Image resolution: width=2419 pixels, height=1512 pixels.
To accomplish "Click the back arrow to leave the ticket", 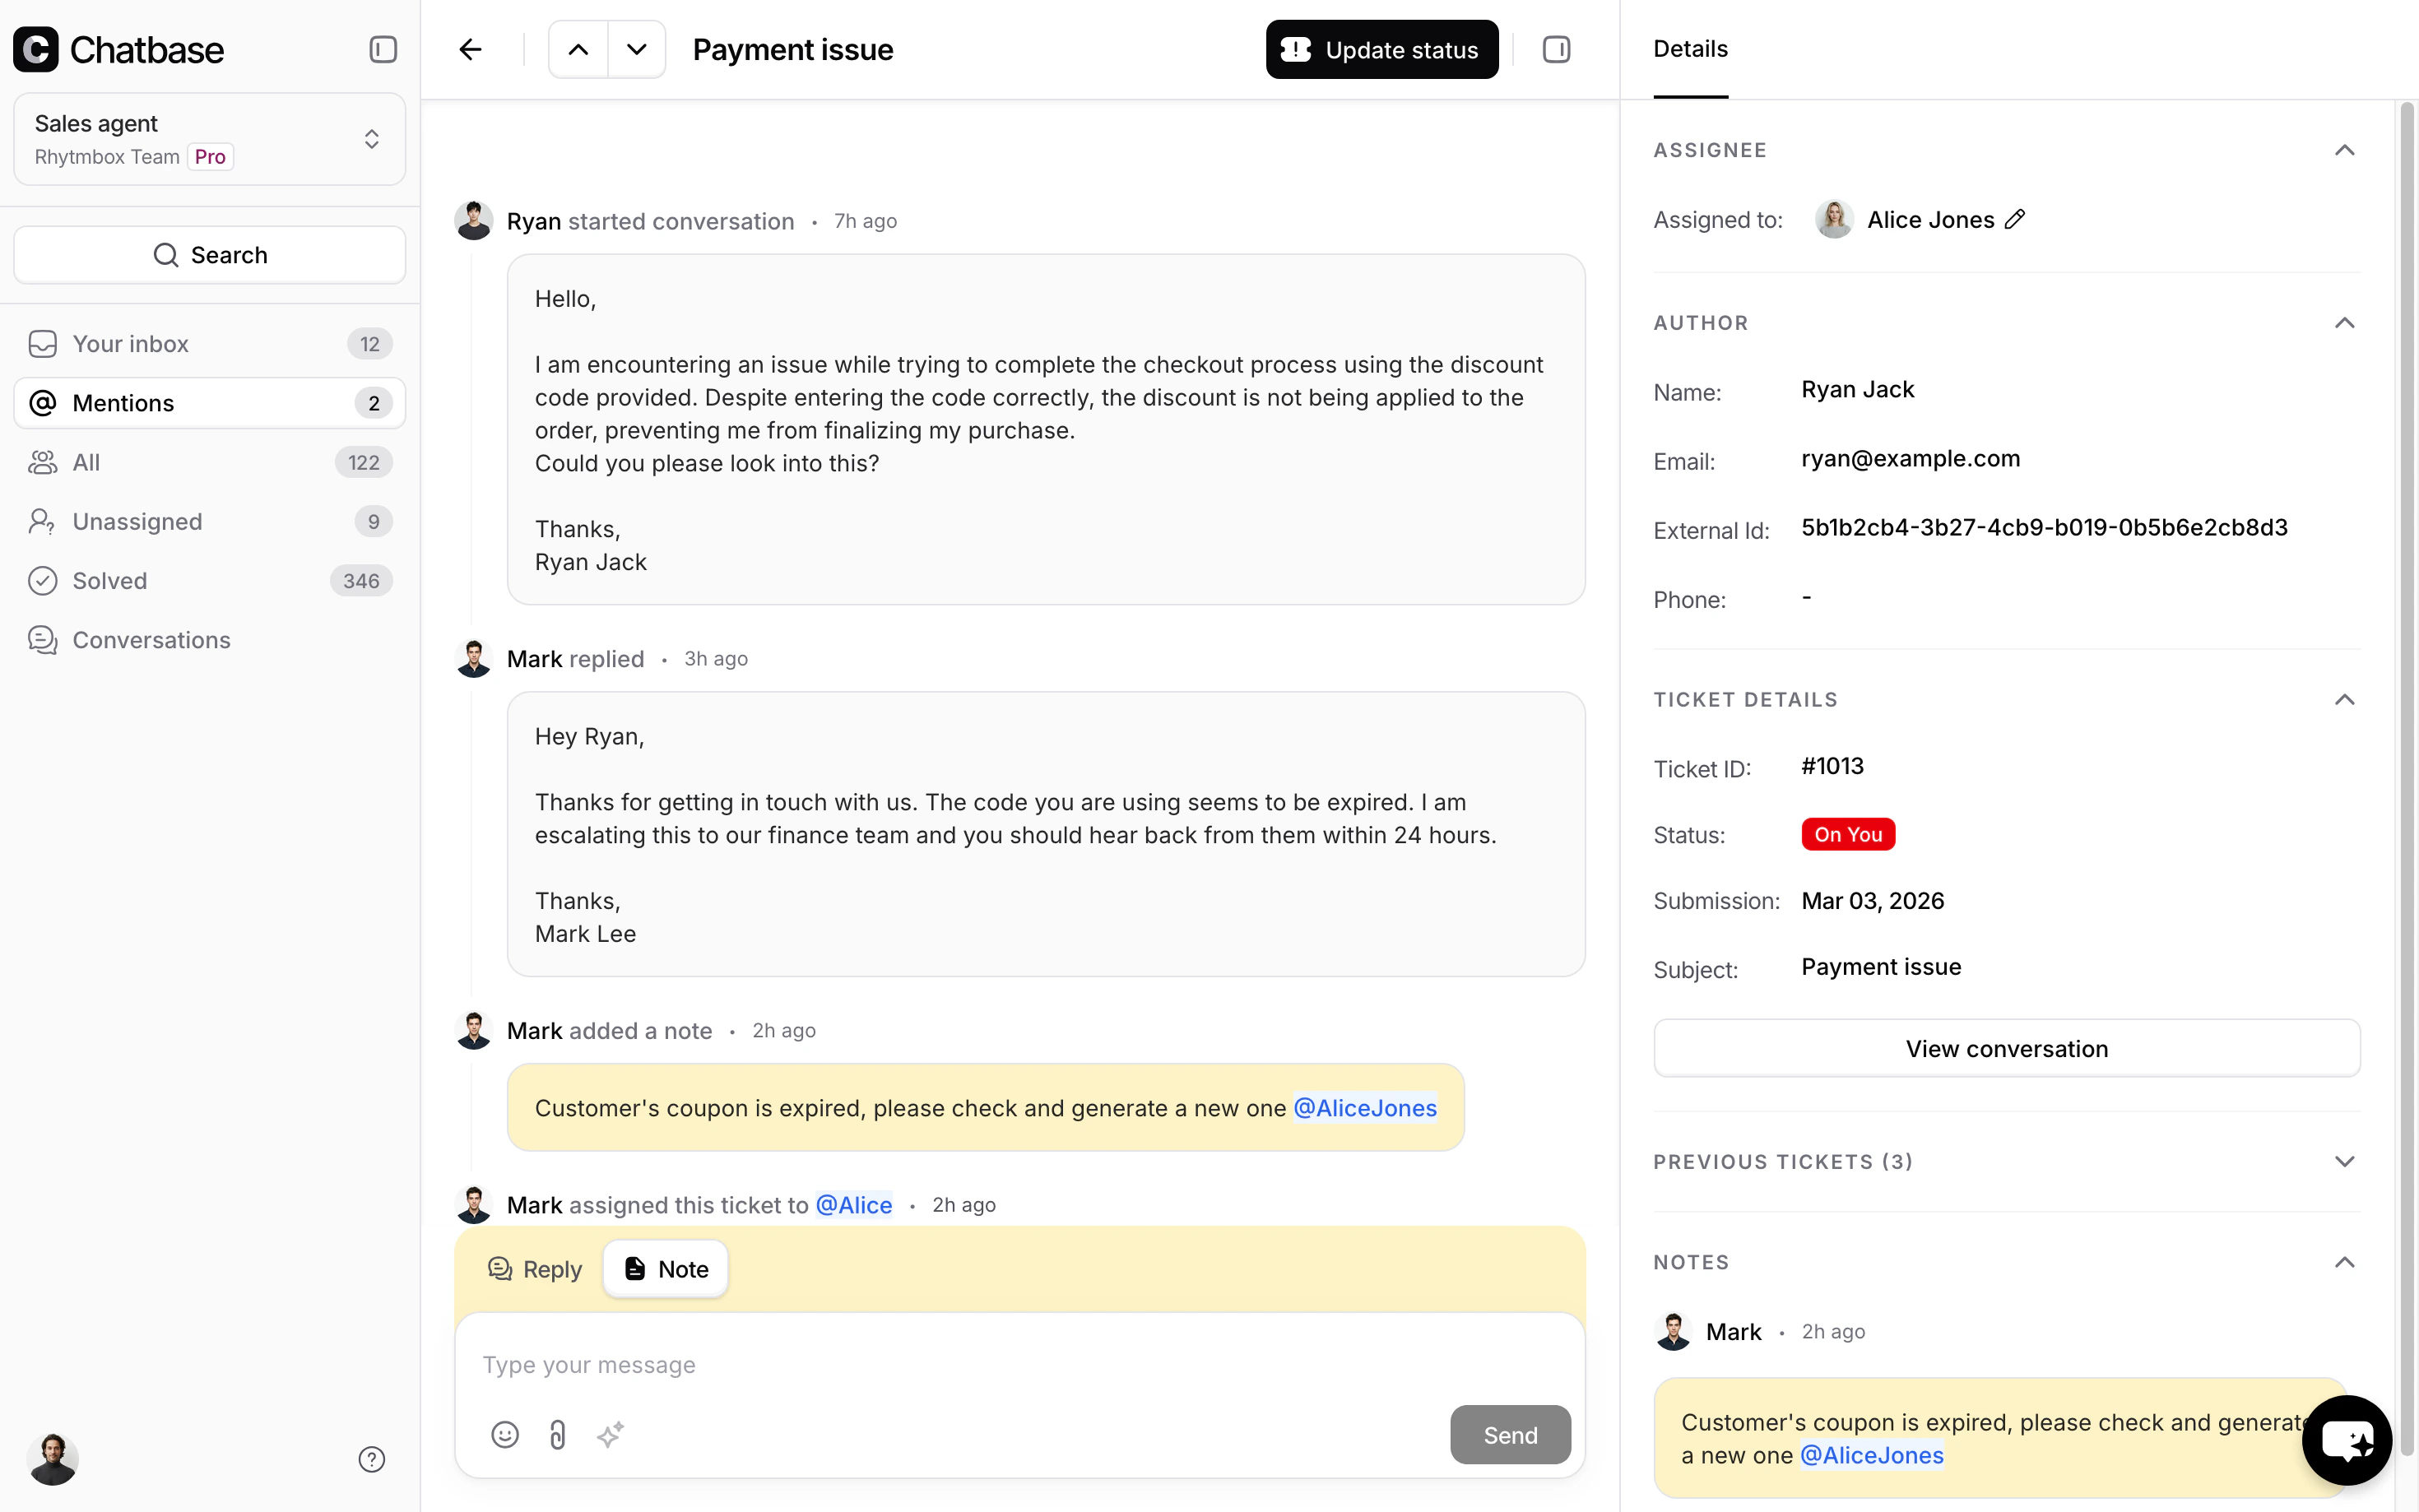I will coord(470,48).
